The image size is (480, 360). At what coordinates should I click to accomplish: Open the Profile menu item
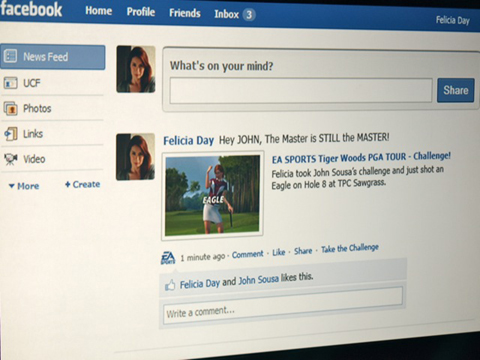pos(141,12)
